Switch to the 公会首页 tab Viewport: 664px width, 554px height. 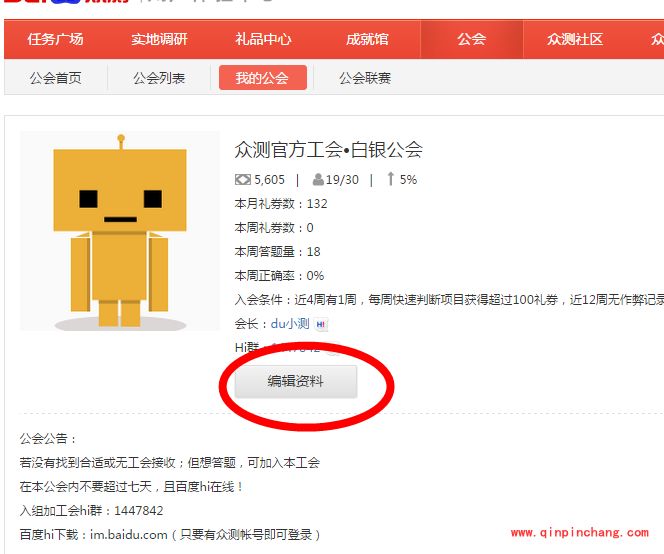[56, 78]
